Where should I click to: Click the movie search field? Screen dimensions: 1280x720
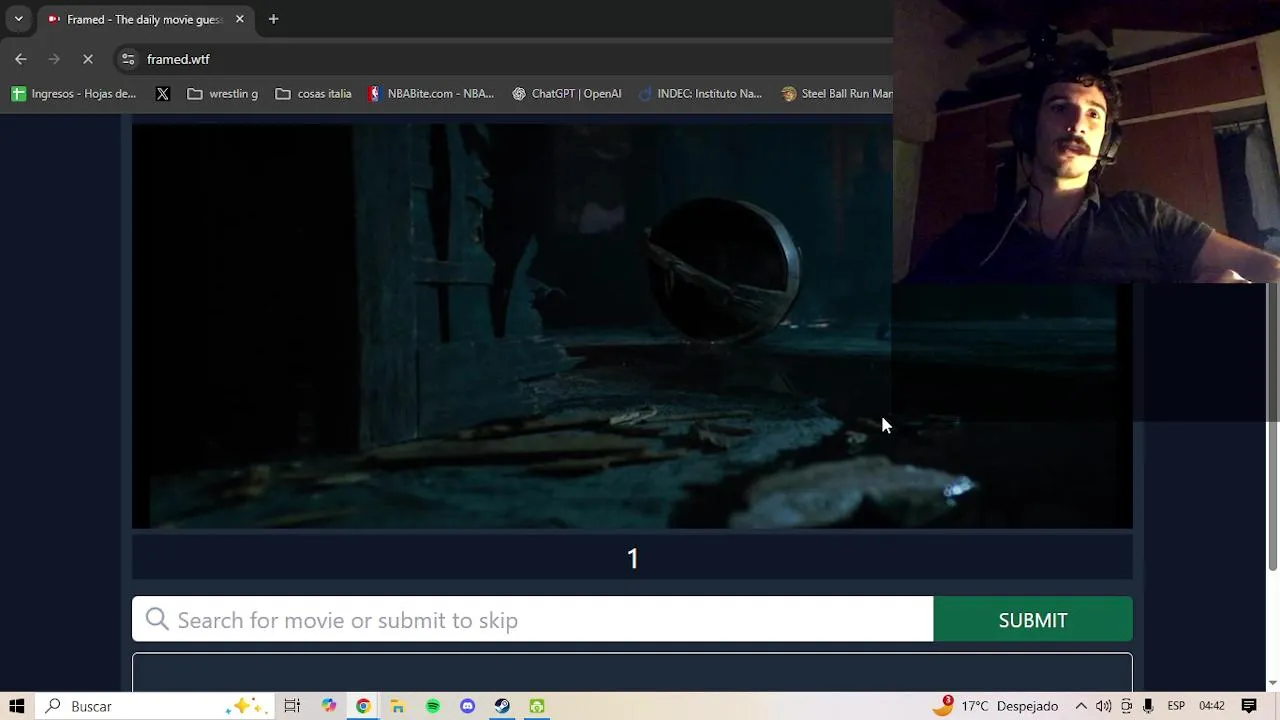(x=533, y=620)
